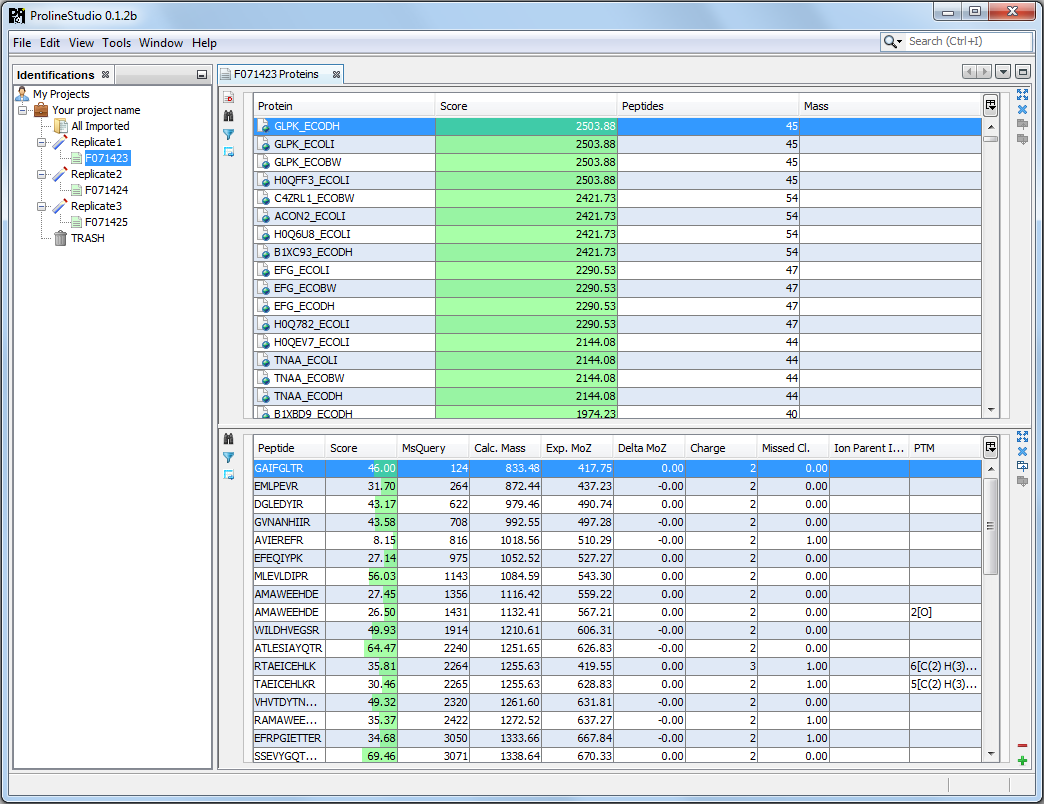Viewport: 1044px width, 804px height.
Task: Open the Window menu
Action: [161, 43]
